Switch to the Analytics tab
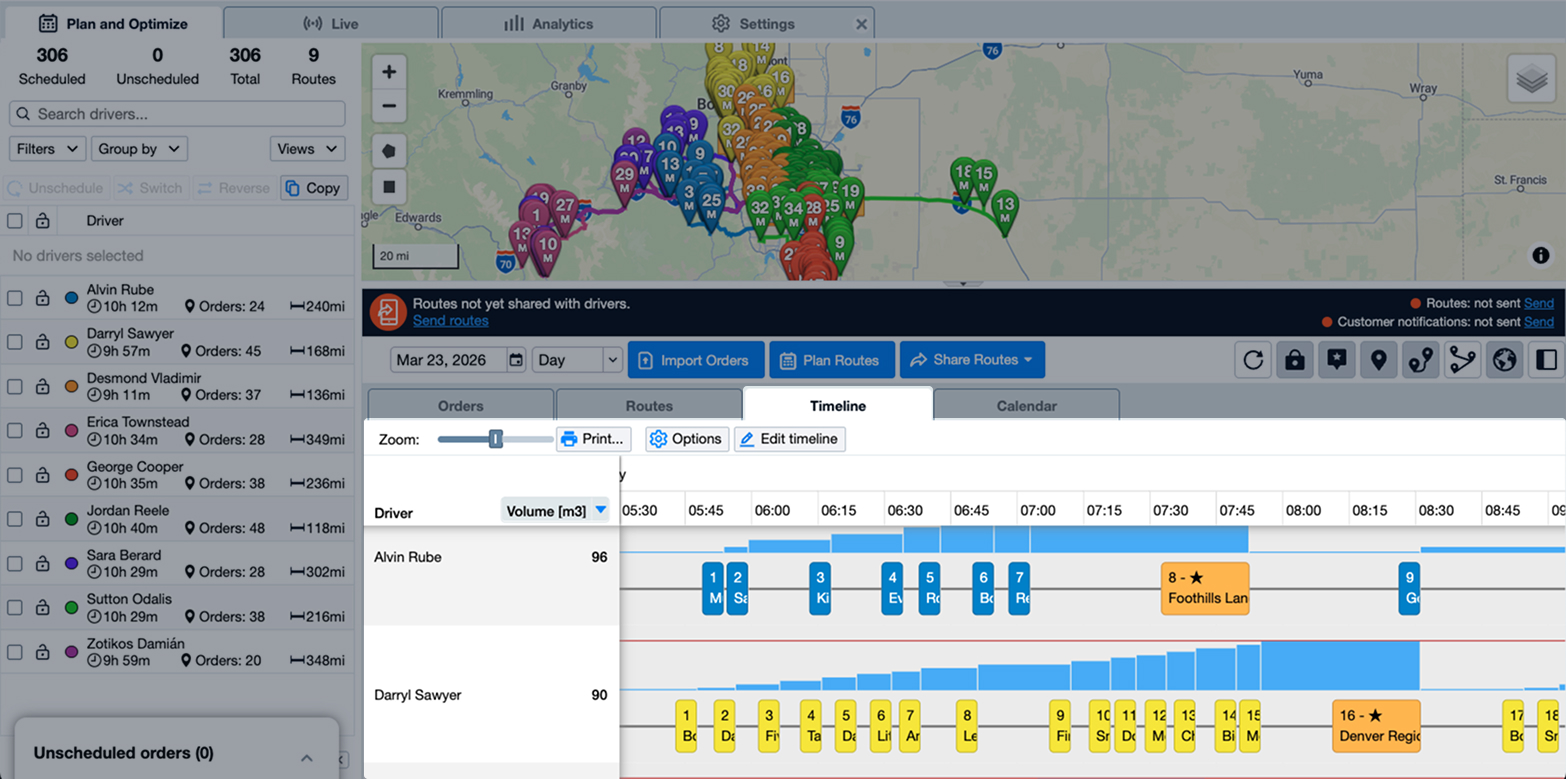 click(x=548, y=24)
